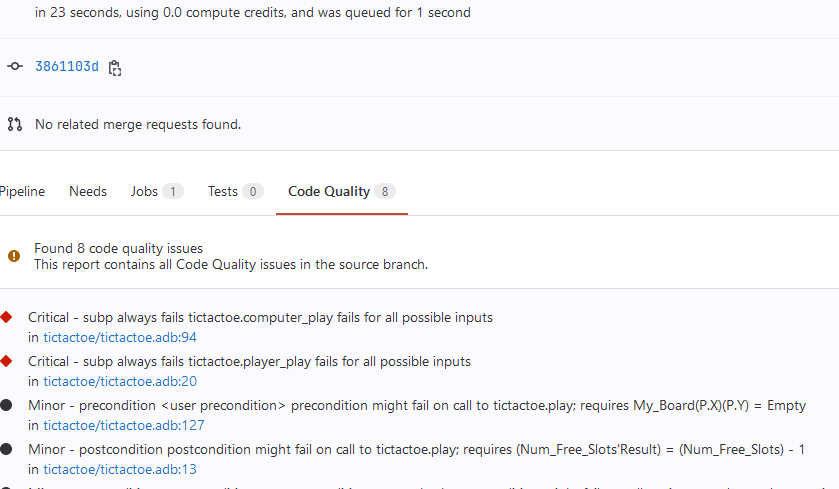The width and height of the screenshot is (839, 489).
Task: Click the minor circle icon for precondition issue
Action: coord(6,405)
